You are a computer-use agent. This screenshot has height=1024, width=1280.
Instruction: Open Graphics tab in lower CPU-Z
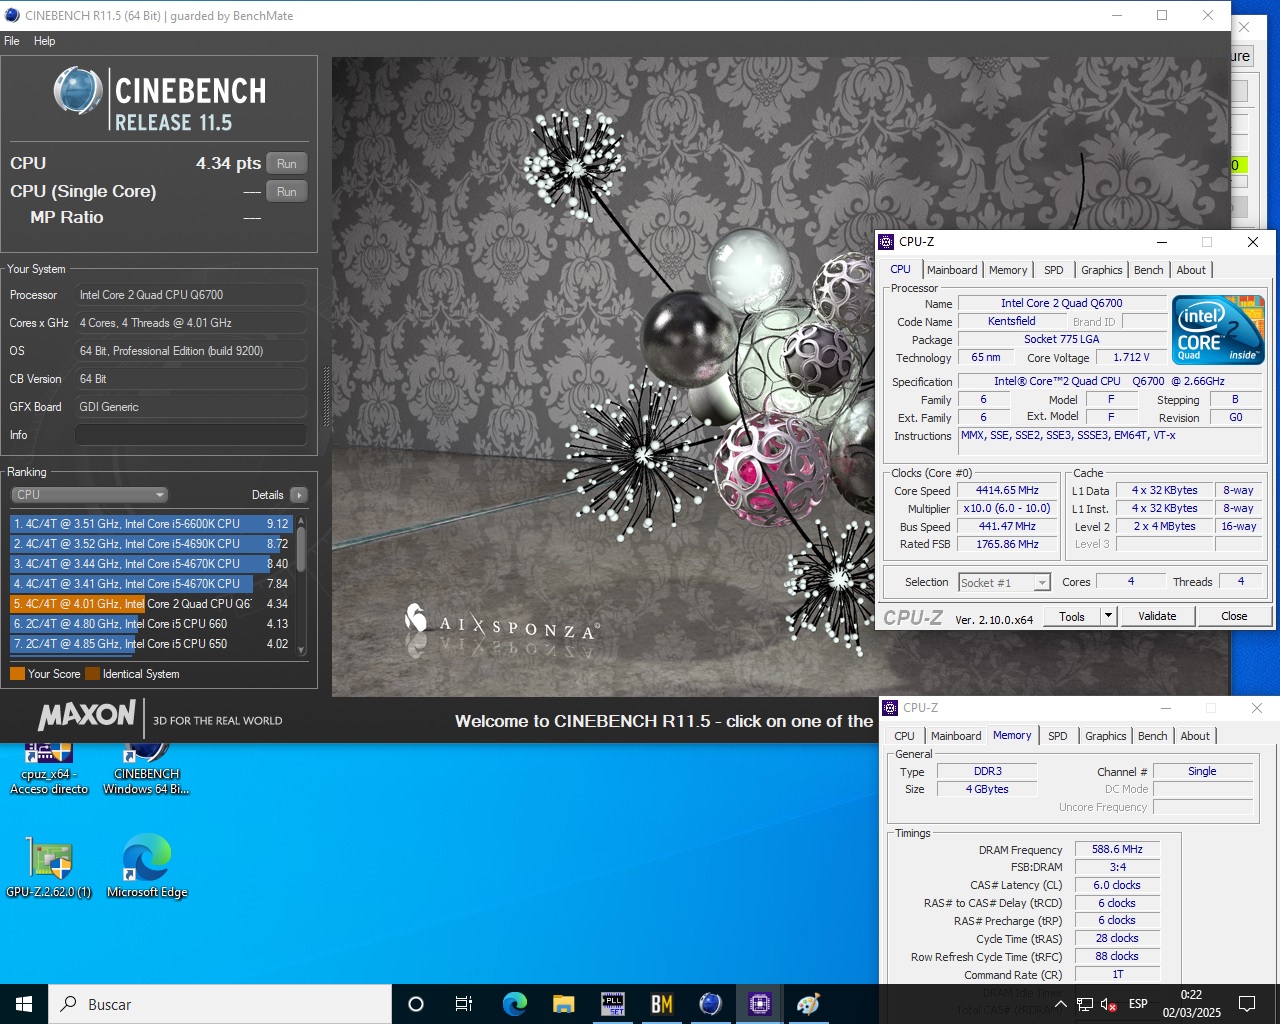(x=1106, y=736)
